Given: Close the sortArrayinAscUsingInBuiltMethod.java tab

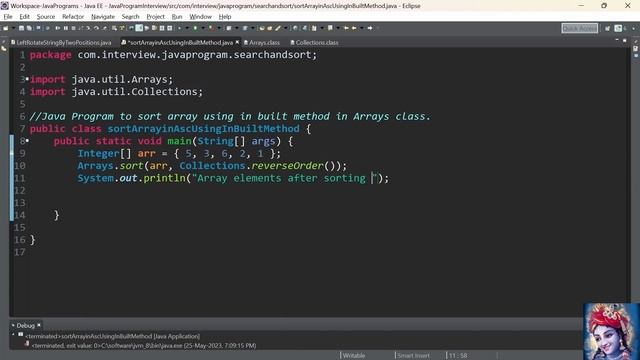Looking at the screenshot, I should 237,42.
